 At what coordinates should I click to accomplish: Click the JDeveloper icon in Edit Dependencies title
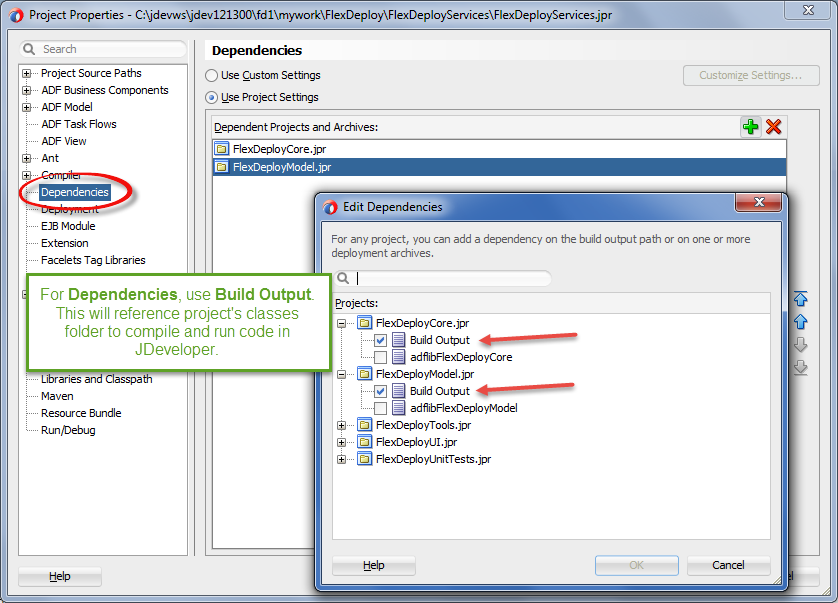[x=330, y=207]
